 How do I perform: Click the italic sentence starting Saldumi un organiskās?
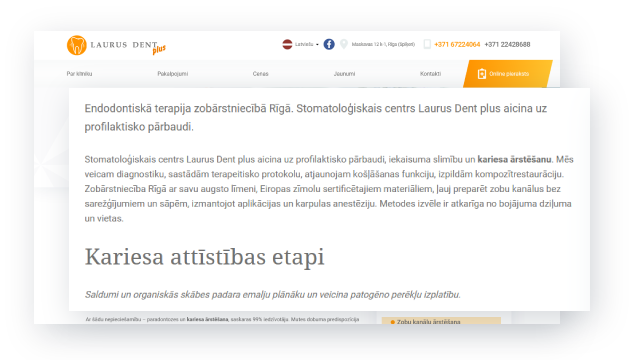pos(272,295)
